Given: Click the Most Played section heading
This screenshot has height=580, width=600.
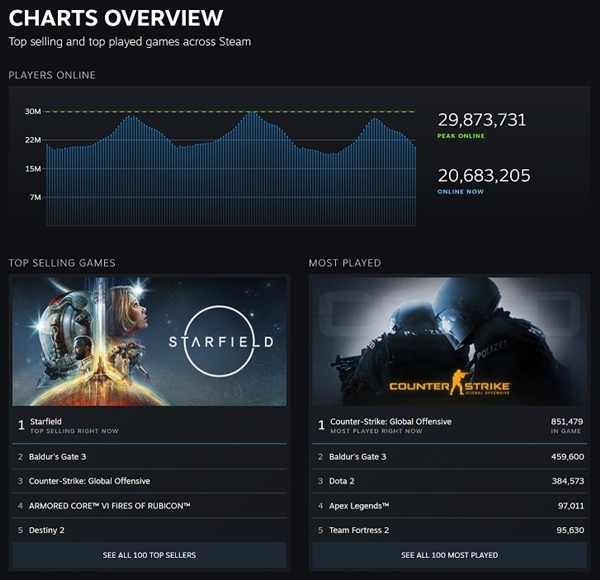Looking at the screenshot, I should (344, 263).
